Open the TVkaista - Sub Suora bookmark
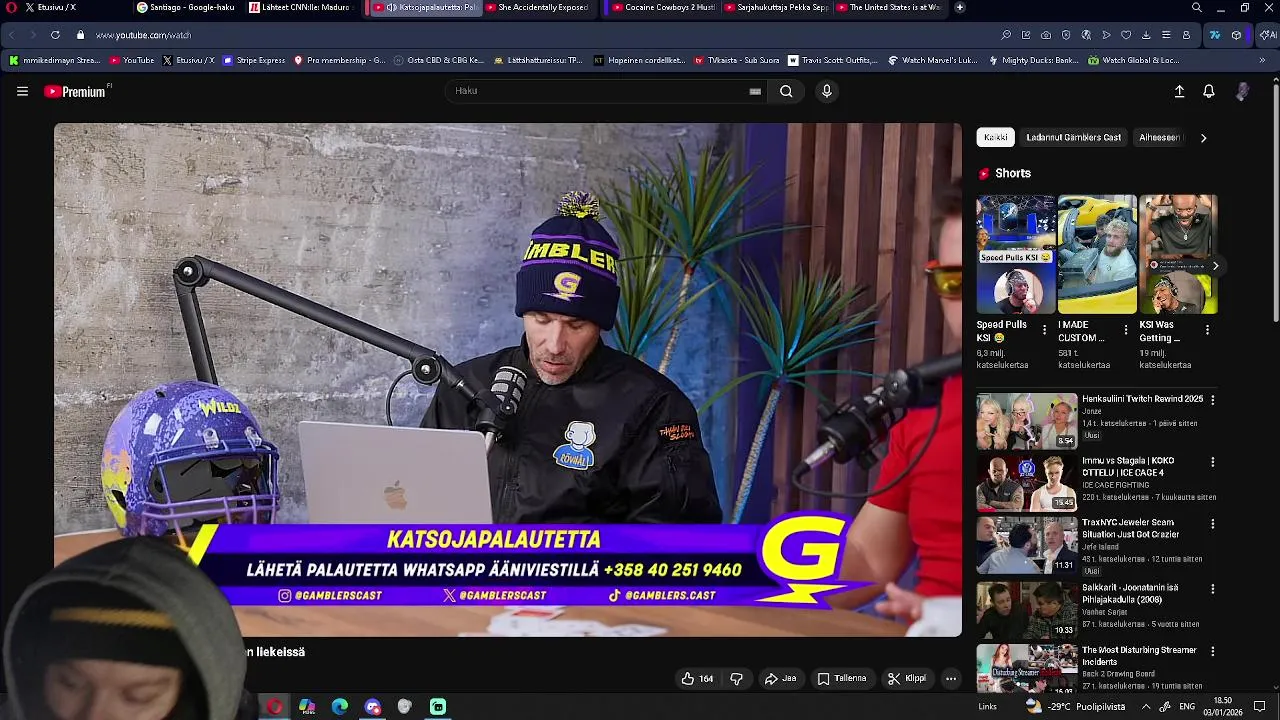Image resolution: width=1280 pixels, height=720 pixels. [x=737, y=60]
